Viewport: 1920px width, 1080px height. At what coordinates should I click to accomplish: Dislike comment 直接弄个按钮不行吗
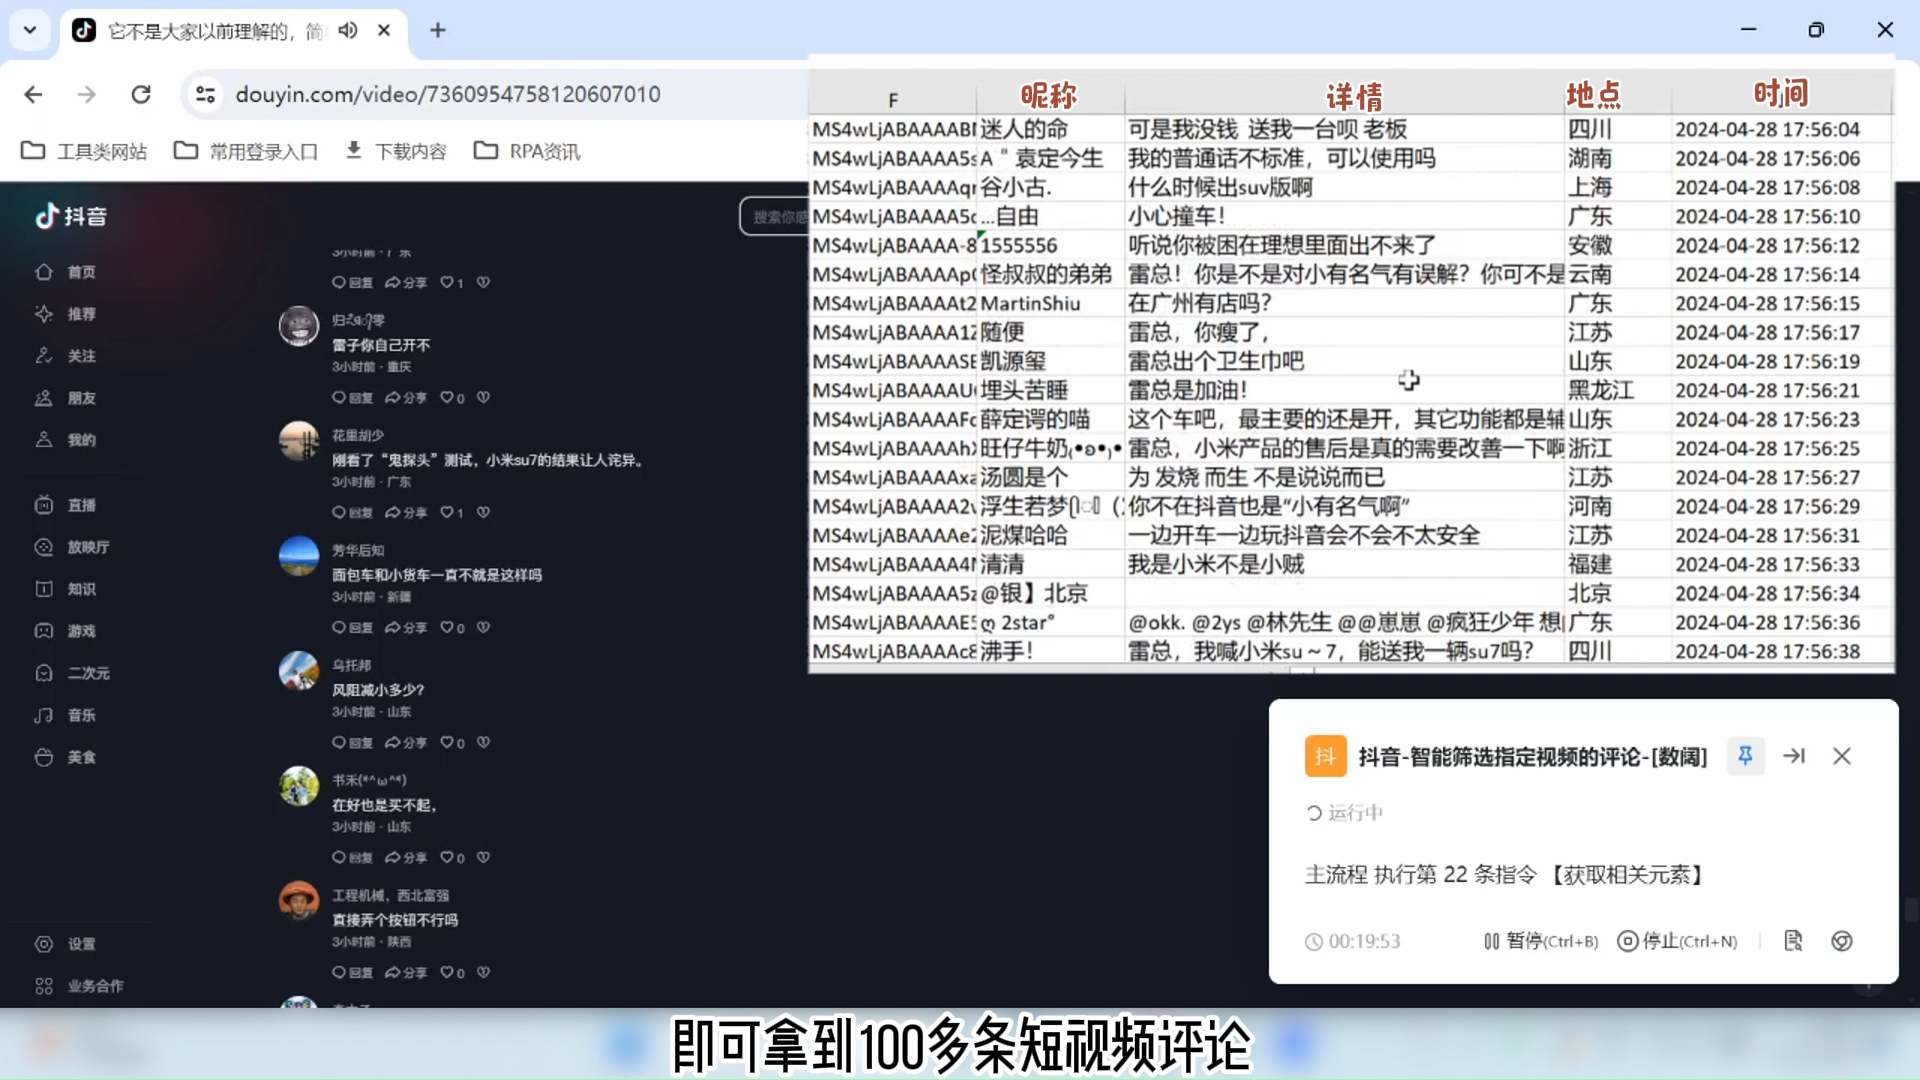(x=483, y=972)
